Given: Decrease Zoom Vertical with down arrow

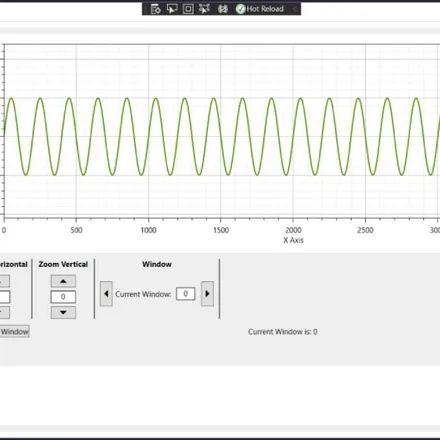Looking at the screenshot, I should point(63,312).
